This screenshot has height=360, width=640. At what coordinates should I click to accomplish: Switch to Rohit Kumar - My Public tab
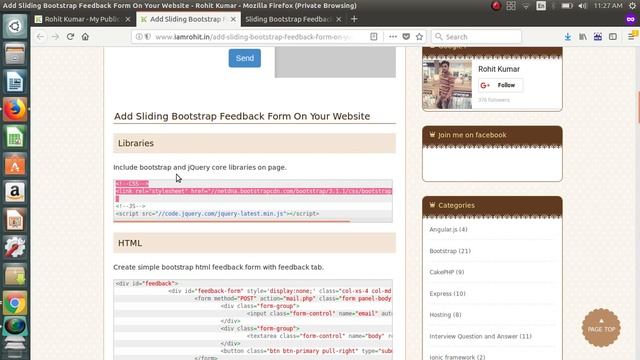tap(82, 19)
